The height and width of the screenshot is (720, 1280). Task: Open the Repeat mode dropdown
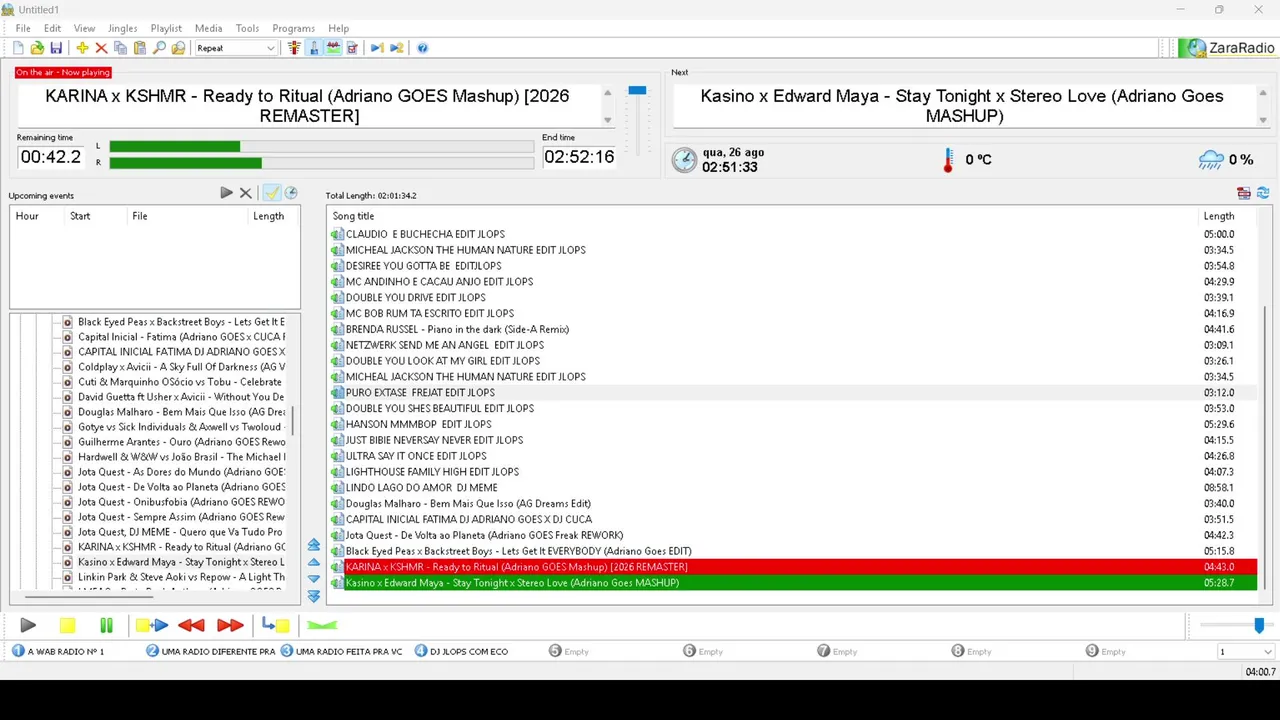click(235, 48)
